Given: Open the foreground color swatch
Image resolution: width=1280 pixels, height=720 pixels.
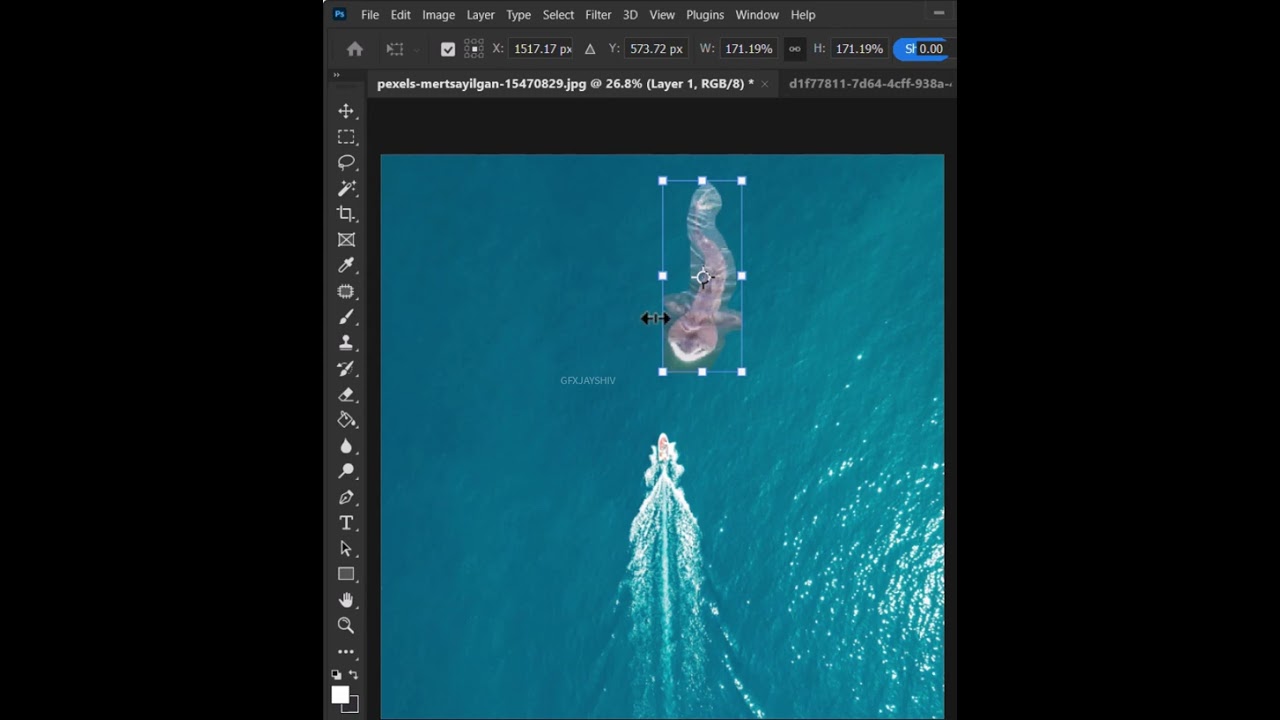Looking at the screenshot, I should click(340, 694).
